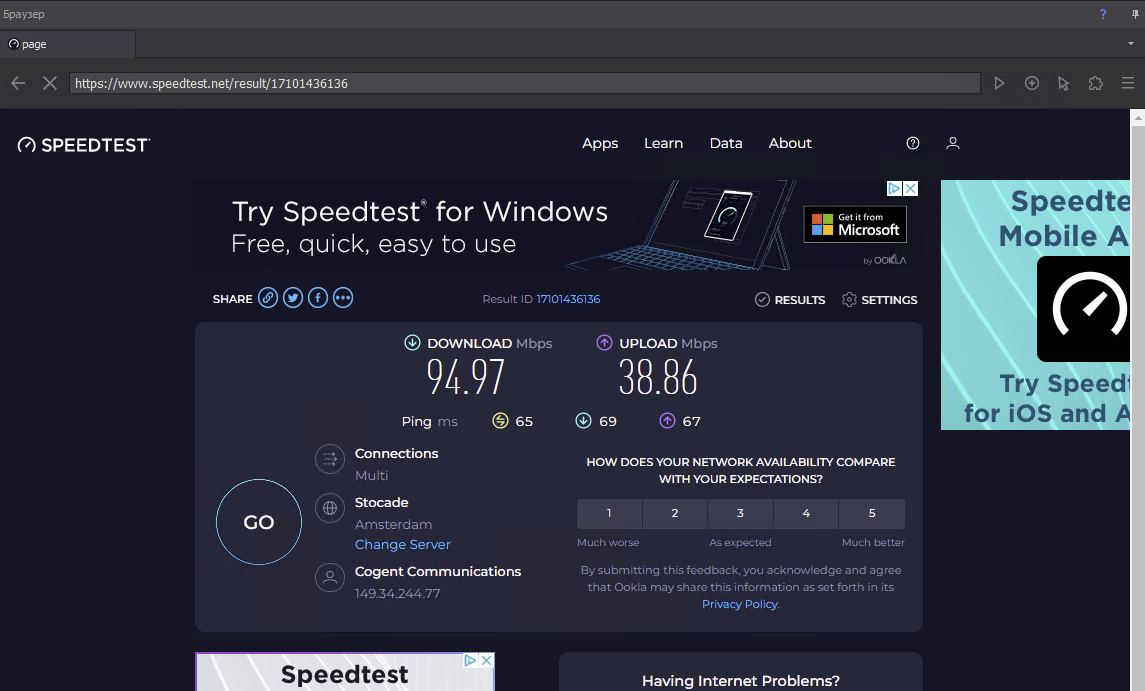This screenshot has height=691, width=1145.
Task: Expand the tab list dropdown arrow
Action: pyautogui.click(x=1131, y=44)
